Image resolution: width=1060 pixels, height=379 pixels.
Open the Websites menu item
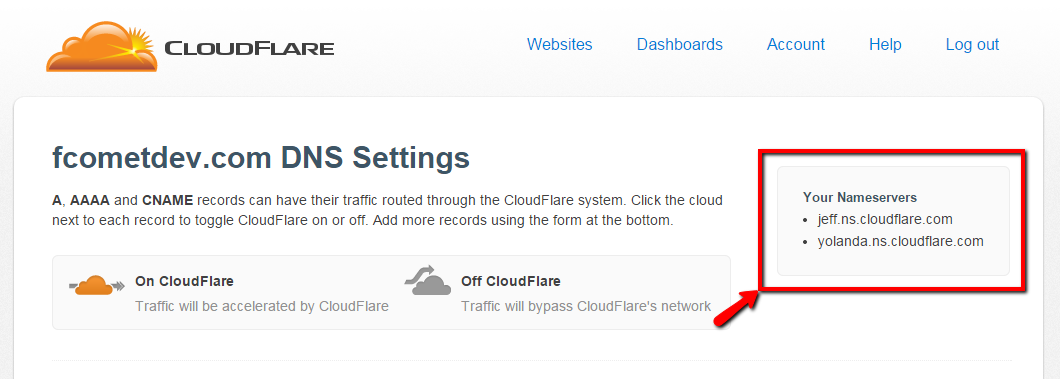pyautogui.click(x=560, y=45)
